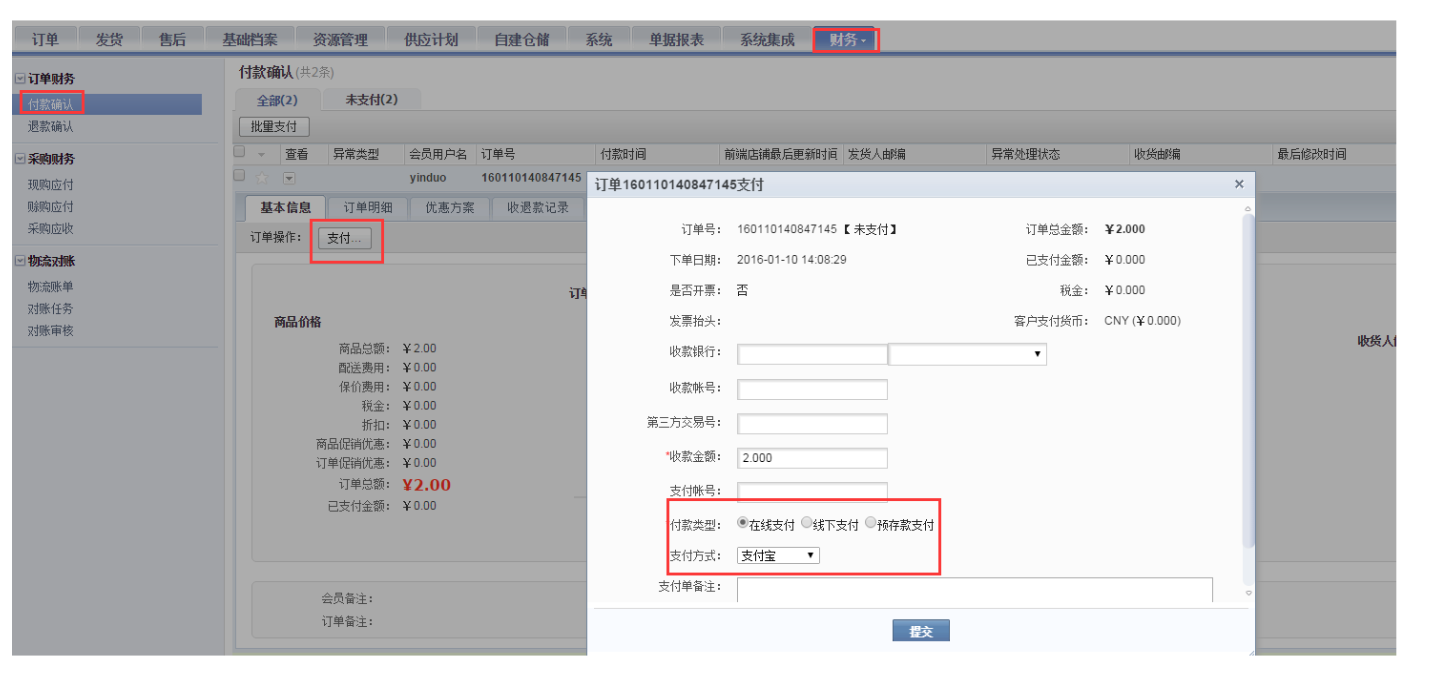This screenshot has width=1433, height=697.
Task: Open the 单据报表 menu
Action: (x=675, y=38)
